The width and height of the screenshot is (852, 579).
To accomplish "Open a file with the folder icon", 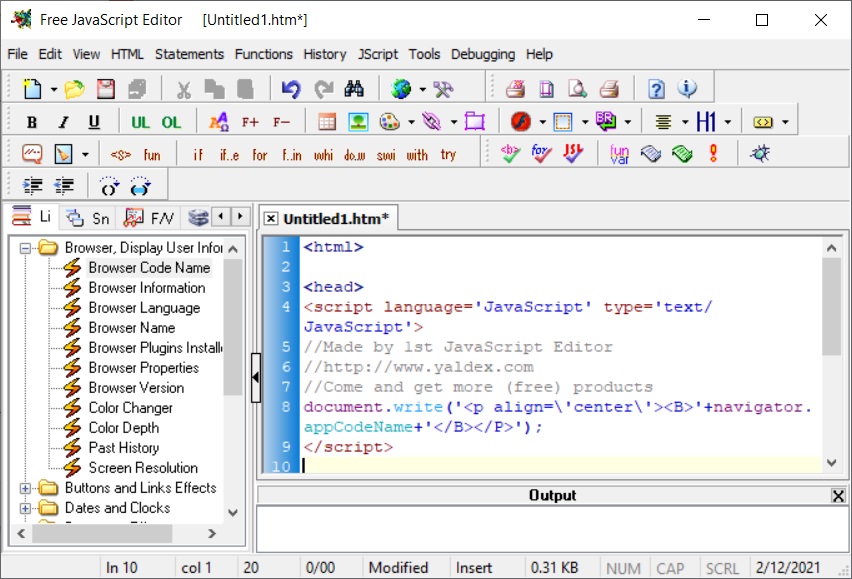I will 74,89.
